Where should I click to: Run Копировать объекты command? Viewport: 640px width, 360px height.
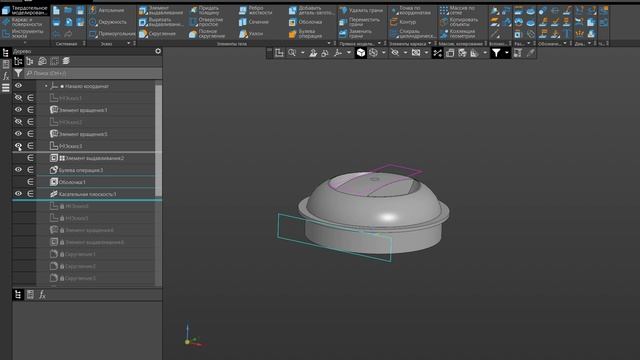tap(459, 22)
